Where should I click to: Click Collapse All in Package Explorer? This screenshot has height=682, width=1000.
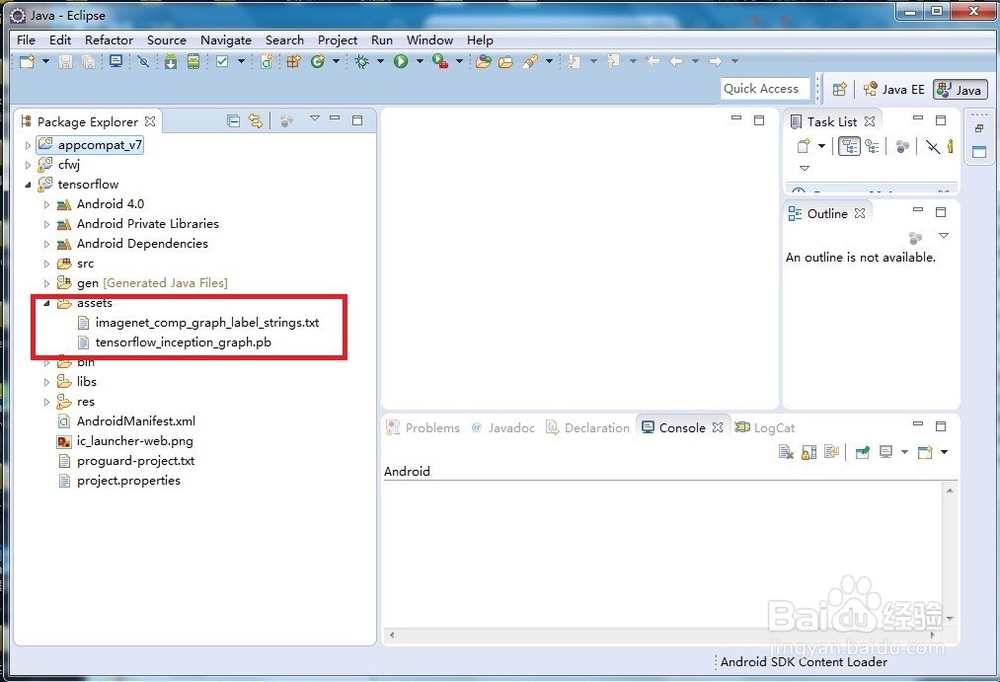[x=233, y=121]
